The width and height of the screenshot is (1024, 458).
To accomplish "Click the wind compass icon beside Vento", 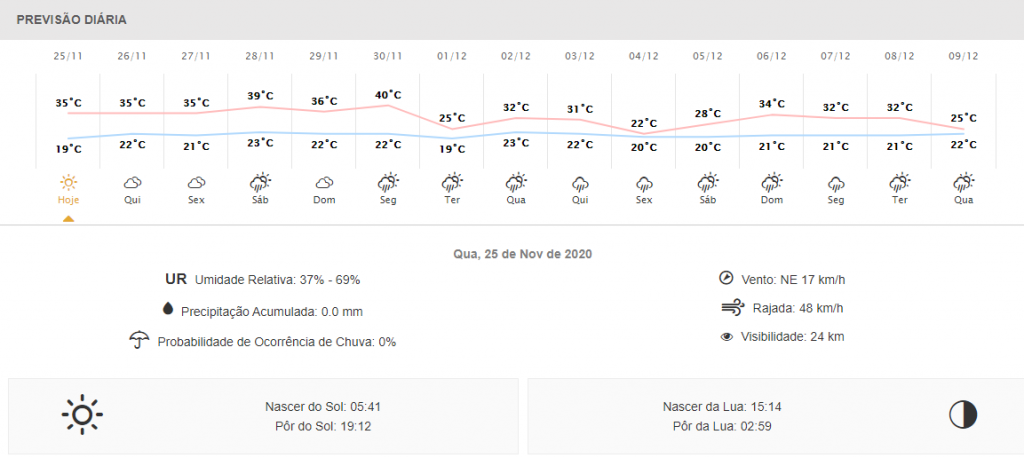I will pyautogui.click(x=727, y=278).
